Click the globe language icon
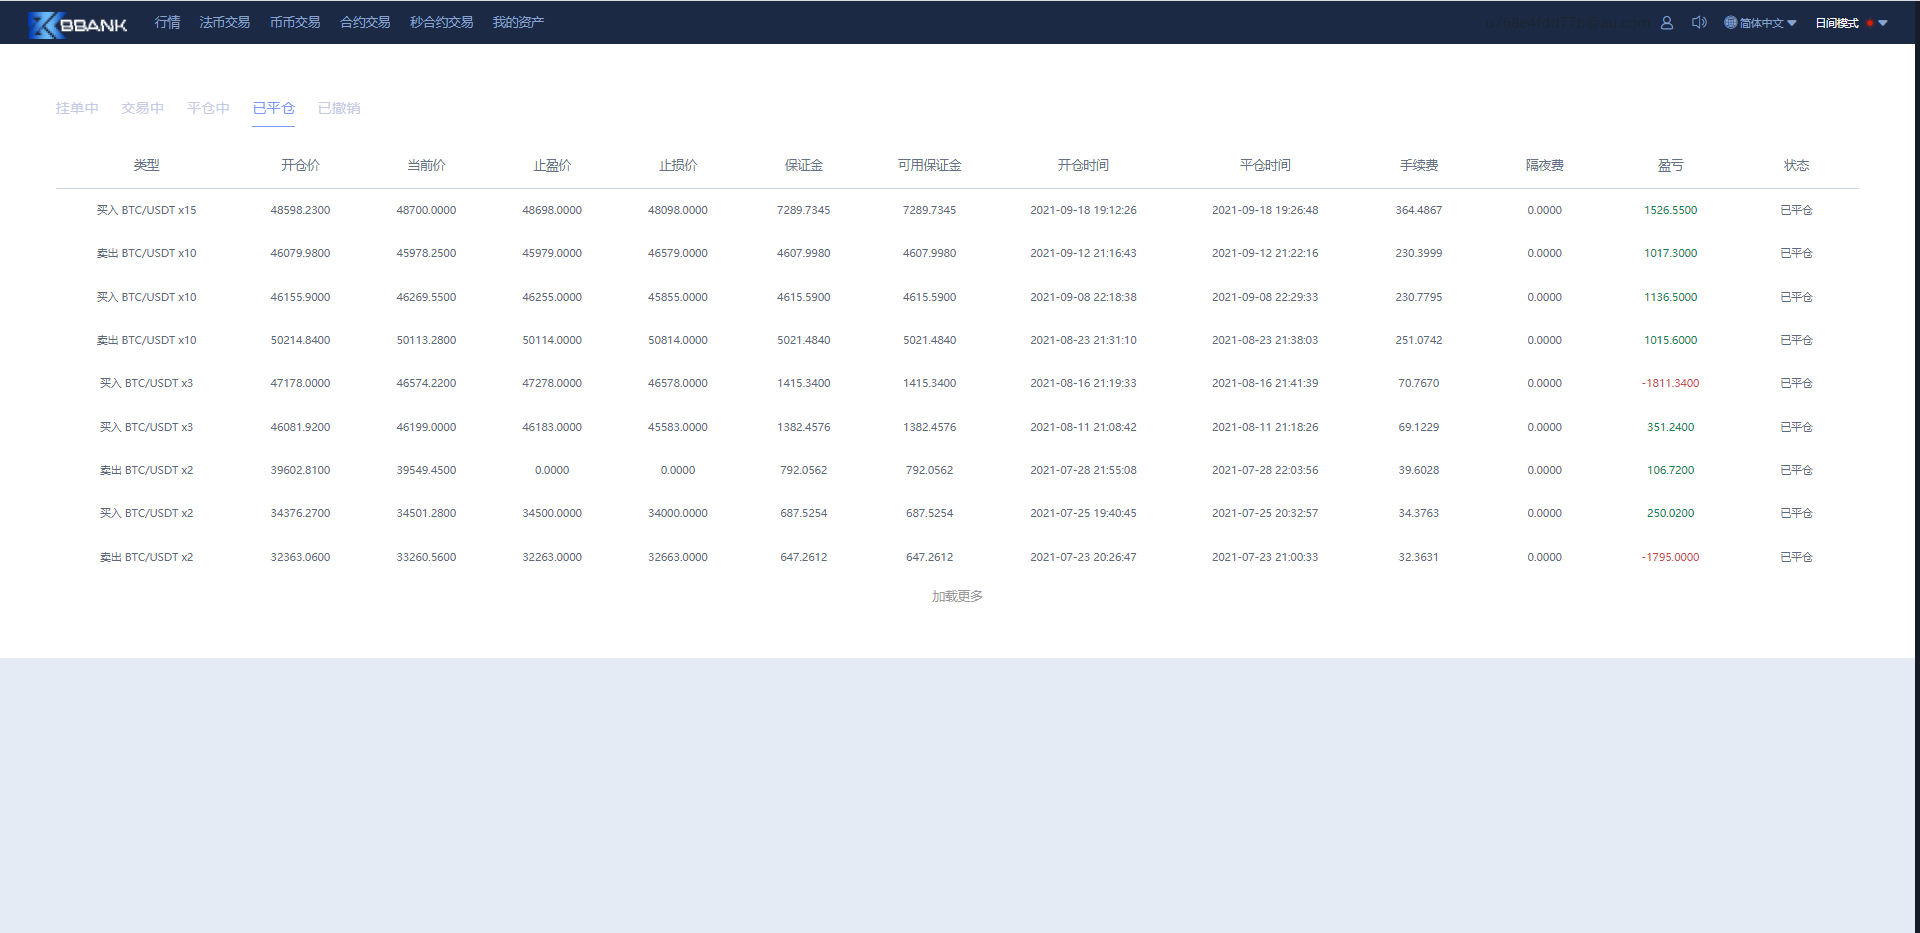 point(1730,23)
